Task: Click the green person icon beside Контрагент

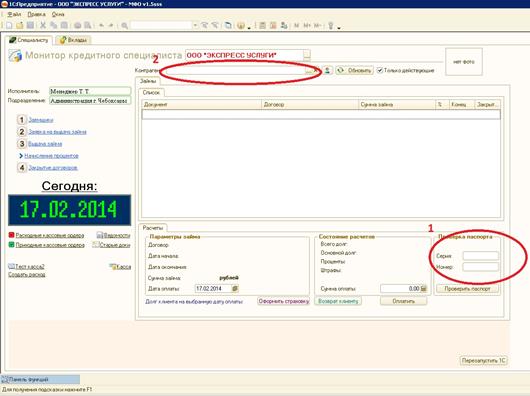Action: click(x=327, y=70)
